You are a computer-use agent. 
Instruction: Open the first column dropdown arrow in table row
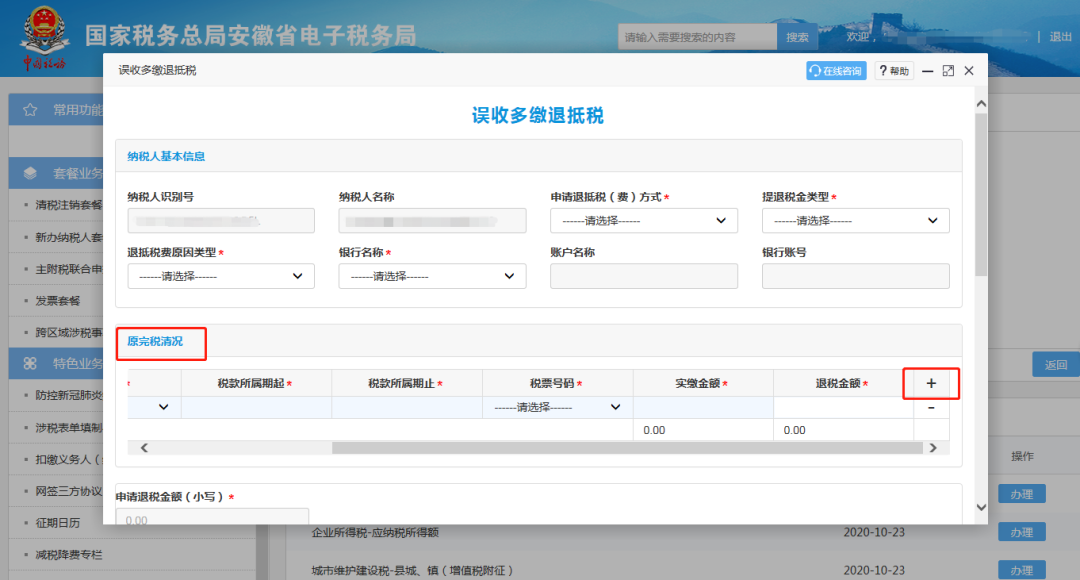pyautogui.click(x=163, y=407)
